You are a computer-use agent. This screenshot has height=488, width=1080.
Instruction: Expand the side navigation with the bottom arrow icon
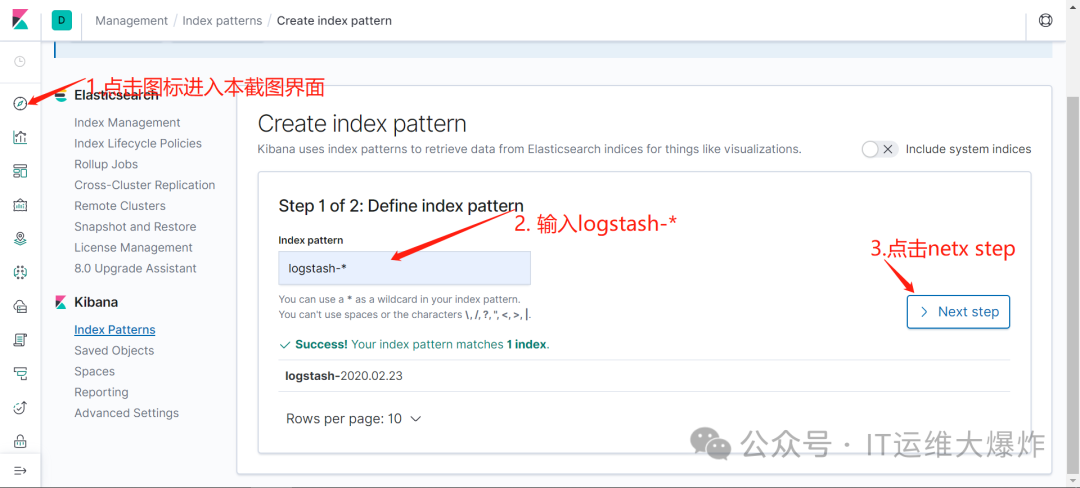20,471
